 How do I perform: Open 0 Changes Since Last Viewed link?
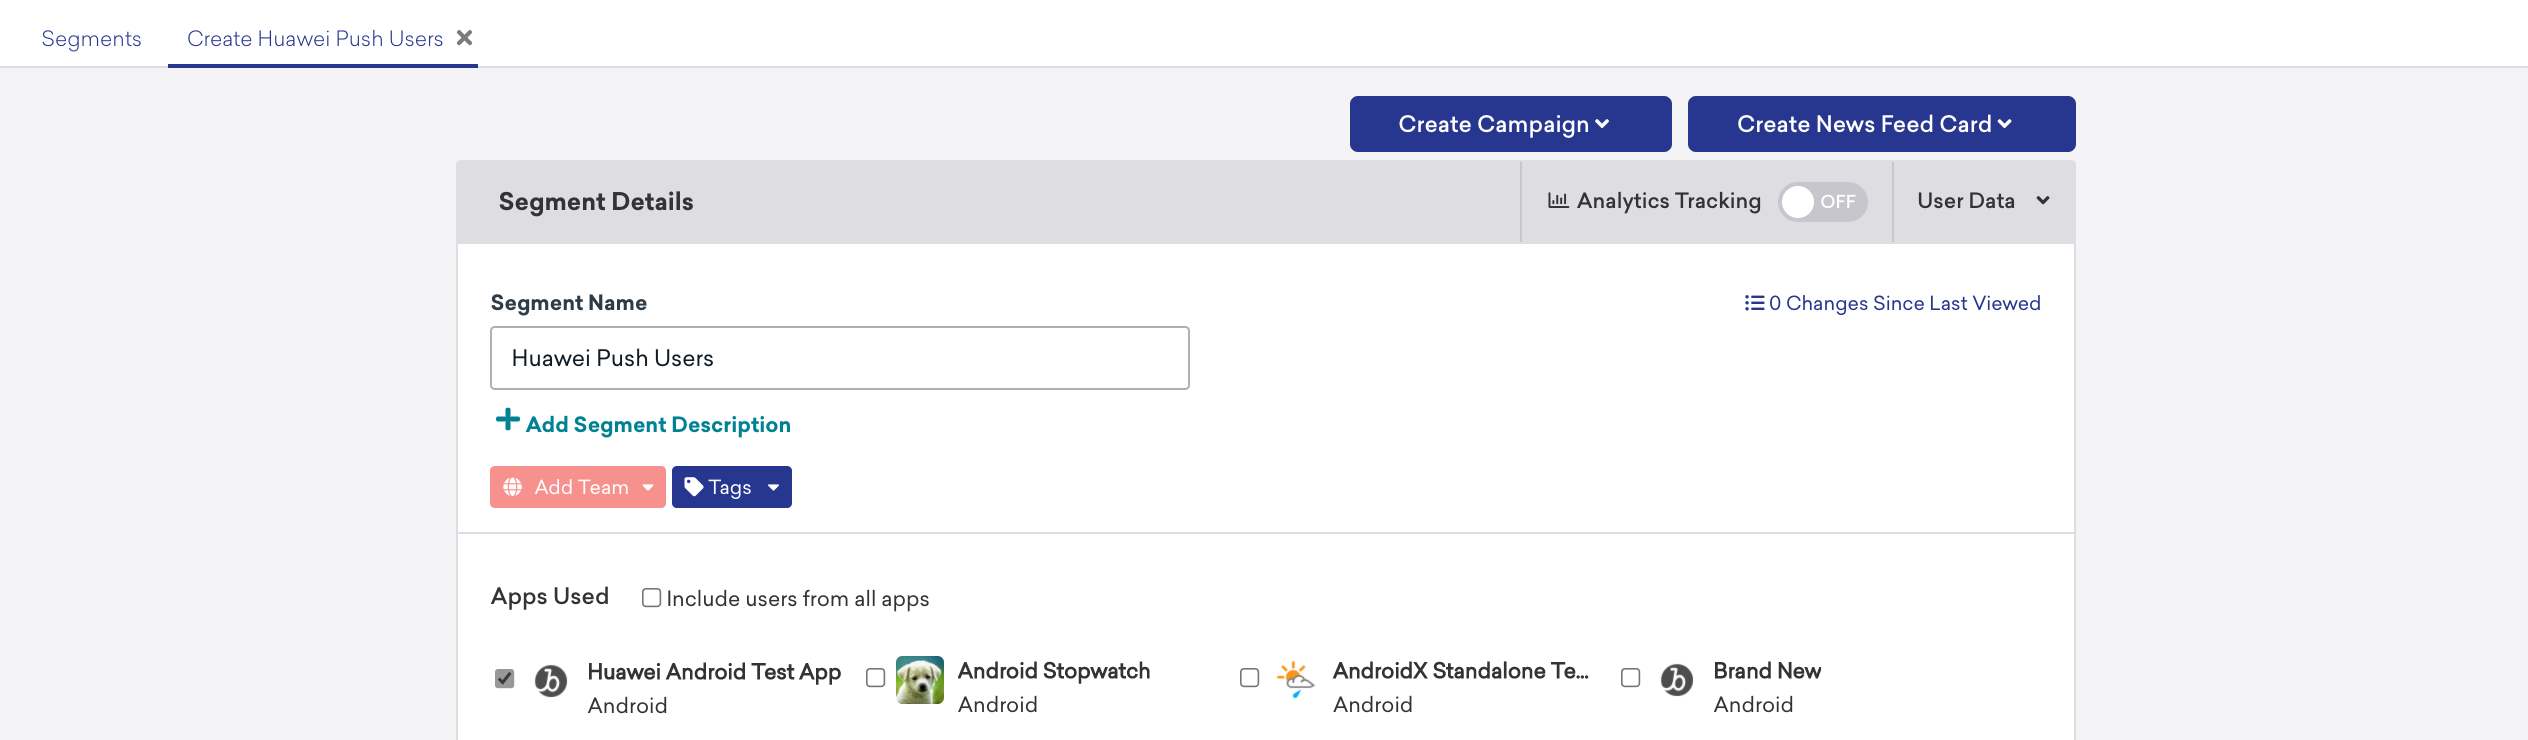coord(1892,303)
